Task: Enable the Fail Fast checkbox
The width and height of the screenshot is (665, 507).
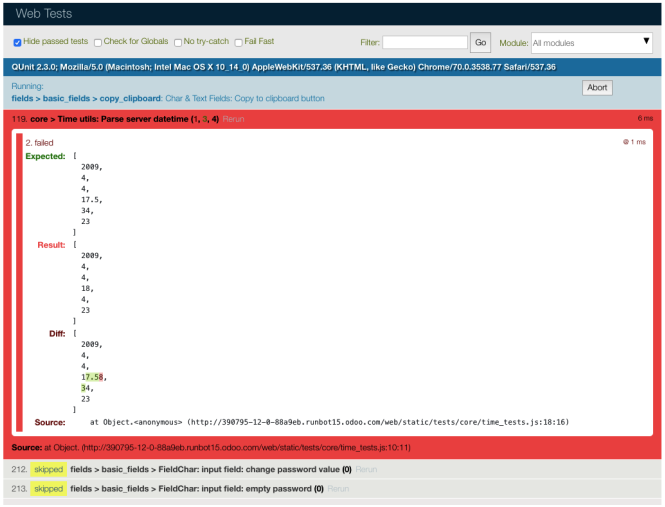Action: [x=238, y=42]
